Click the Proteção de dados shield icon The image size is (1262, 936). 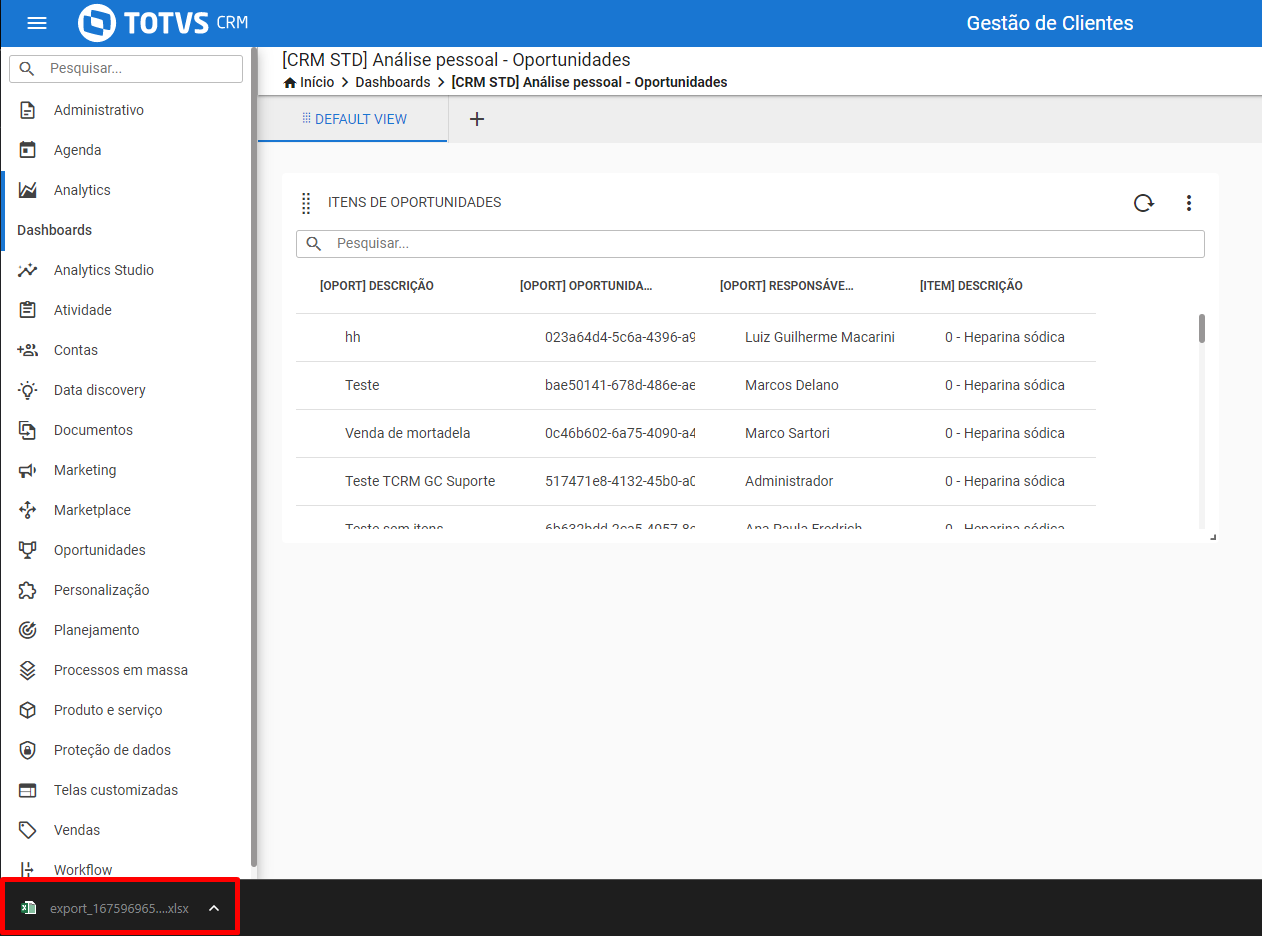28,750
